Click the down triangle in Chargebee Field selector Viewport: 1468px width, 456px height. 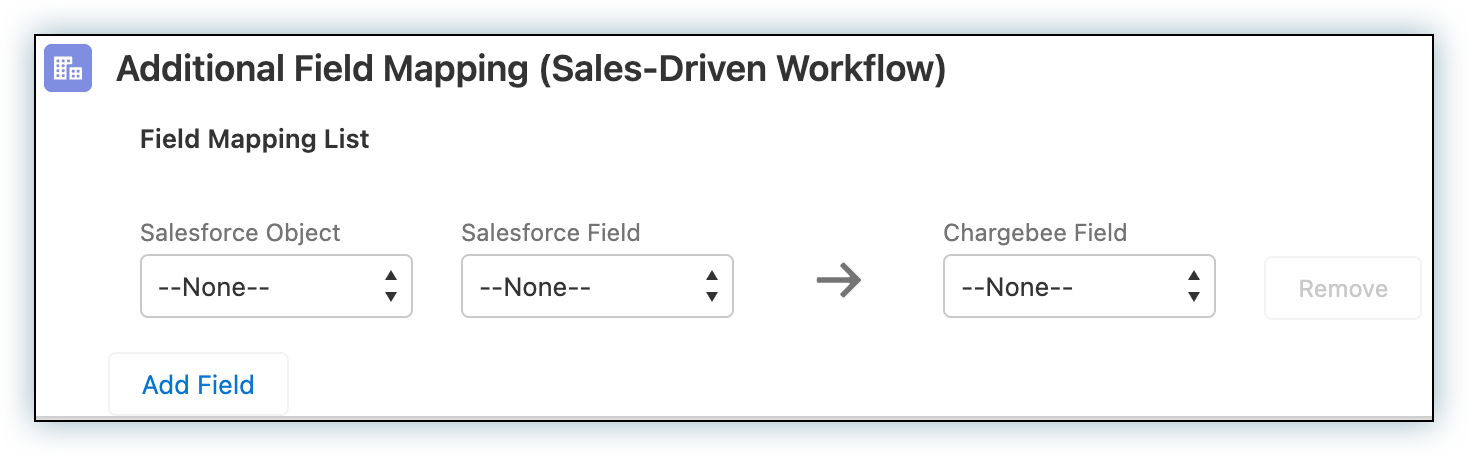point(1194,297)
